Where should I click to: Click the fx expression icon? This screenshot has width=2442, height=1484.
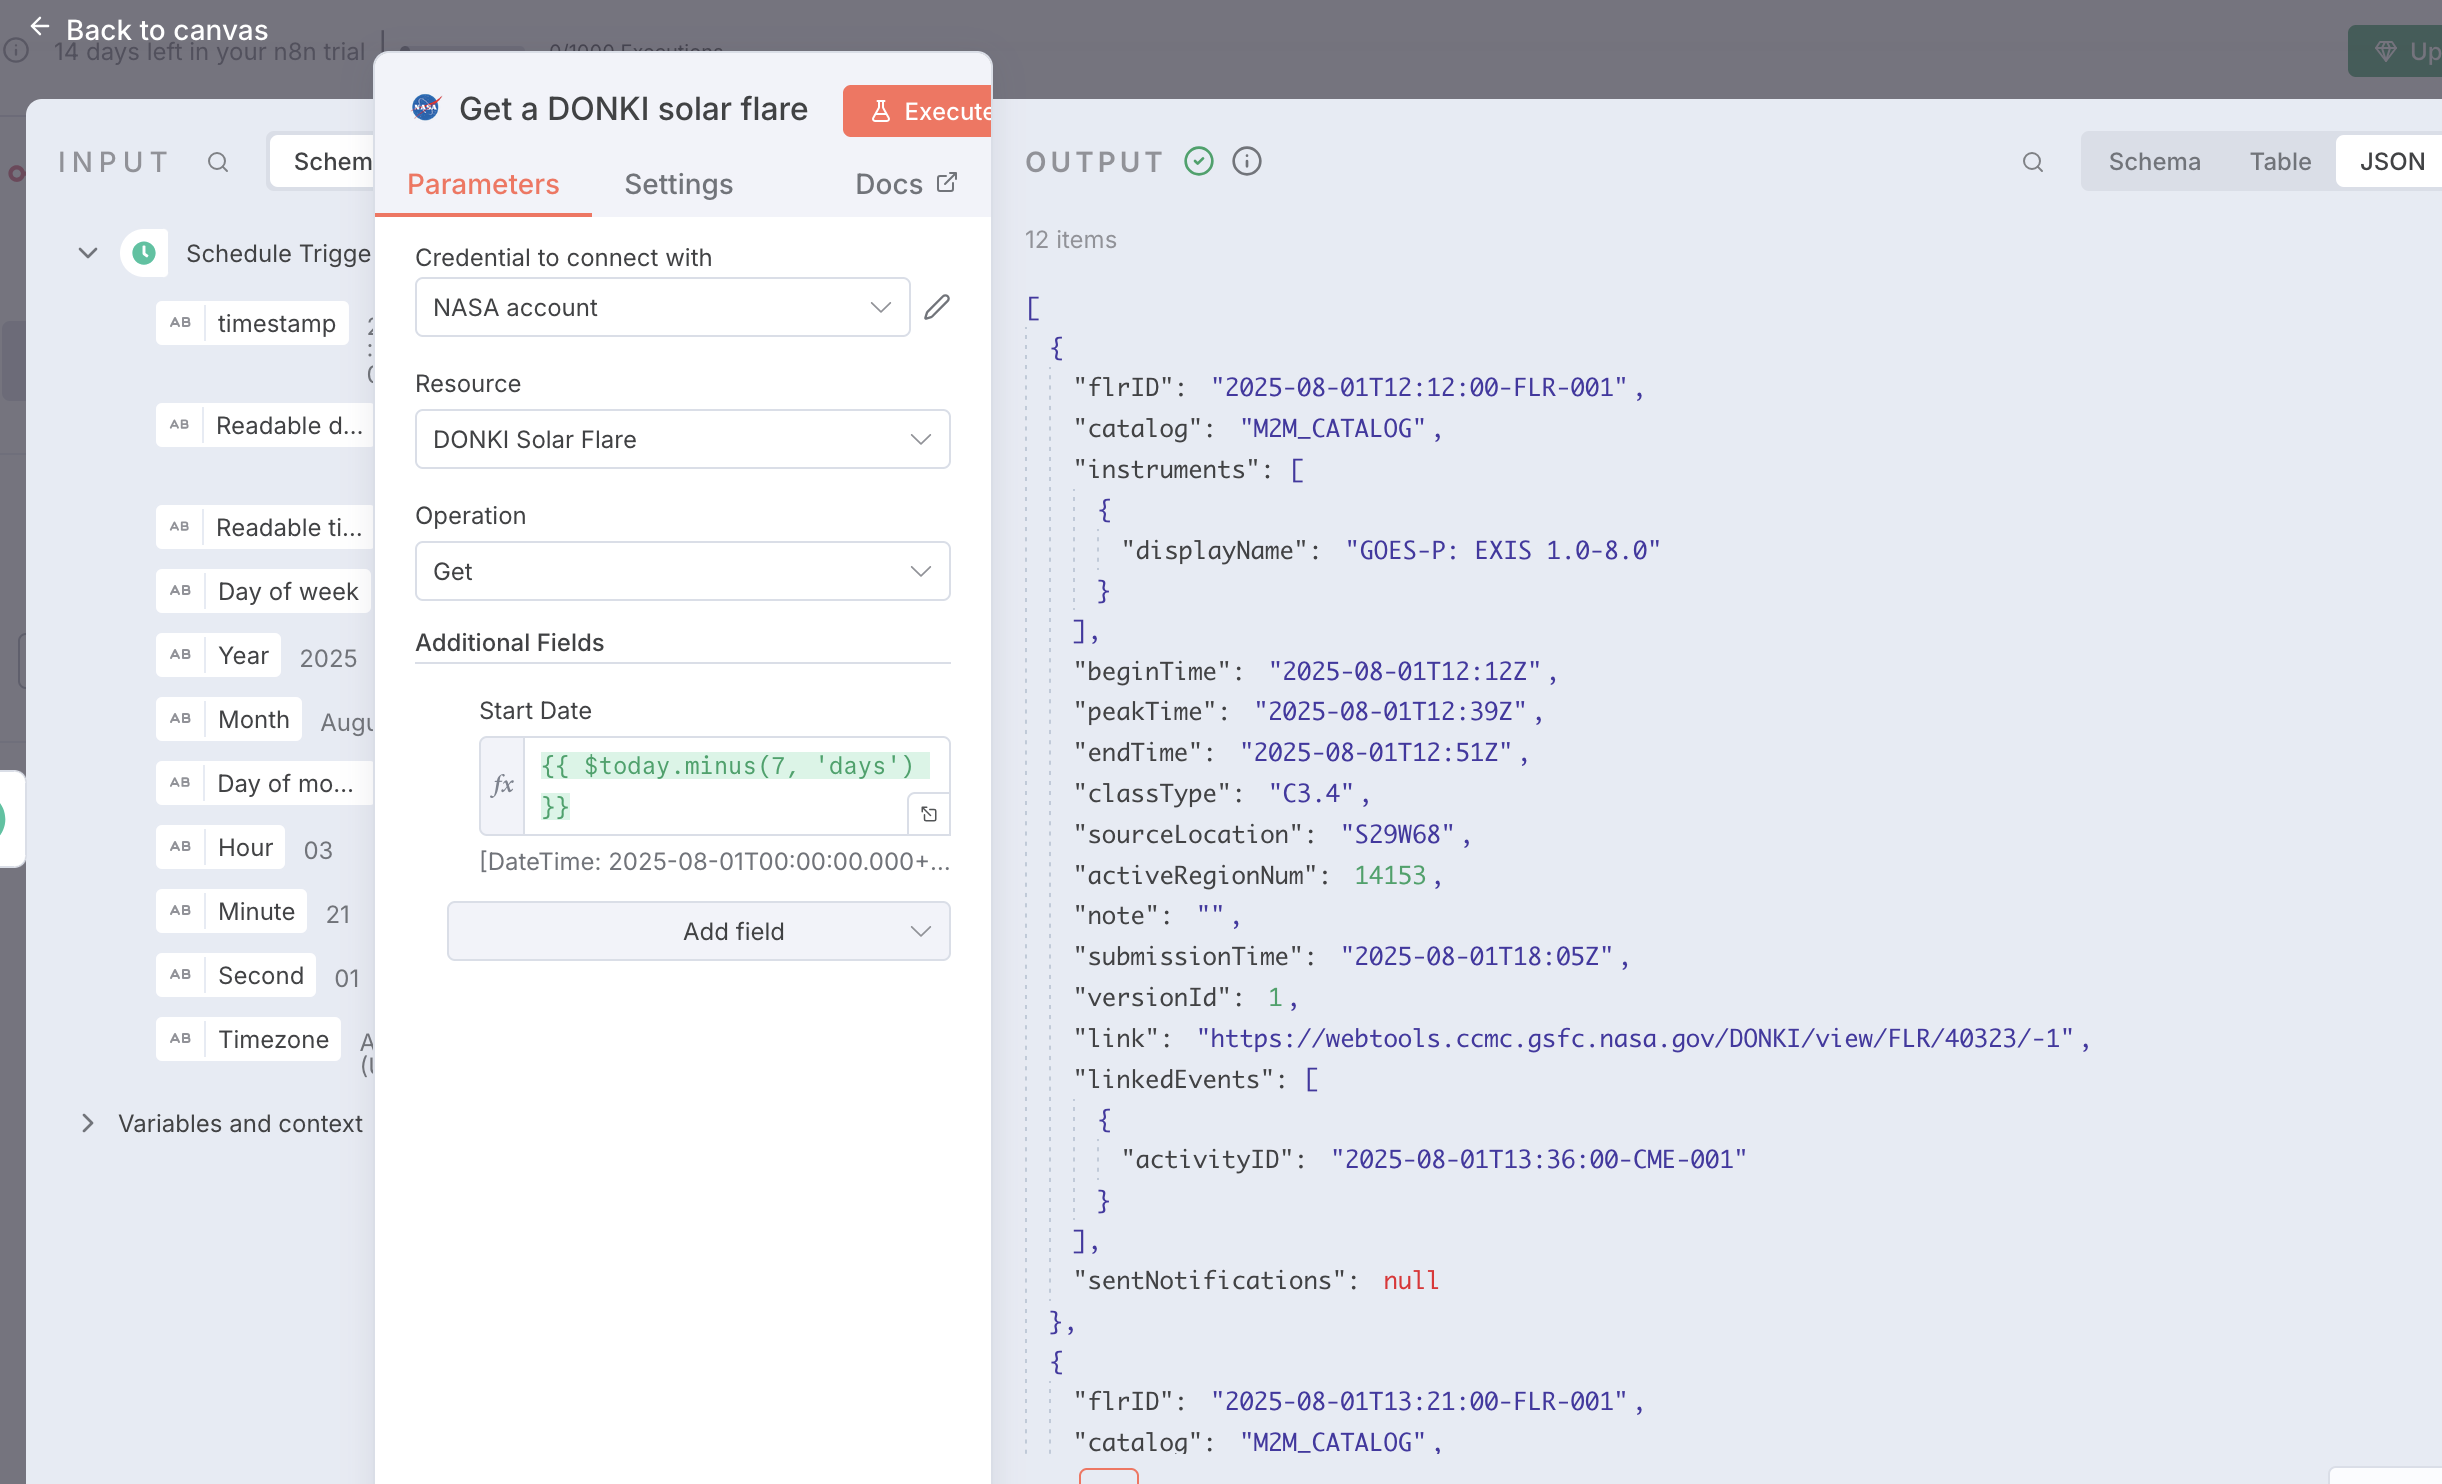[x=503, y=785]
